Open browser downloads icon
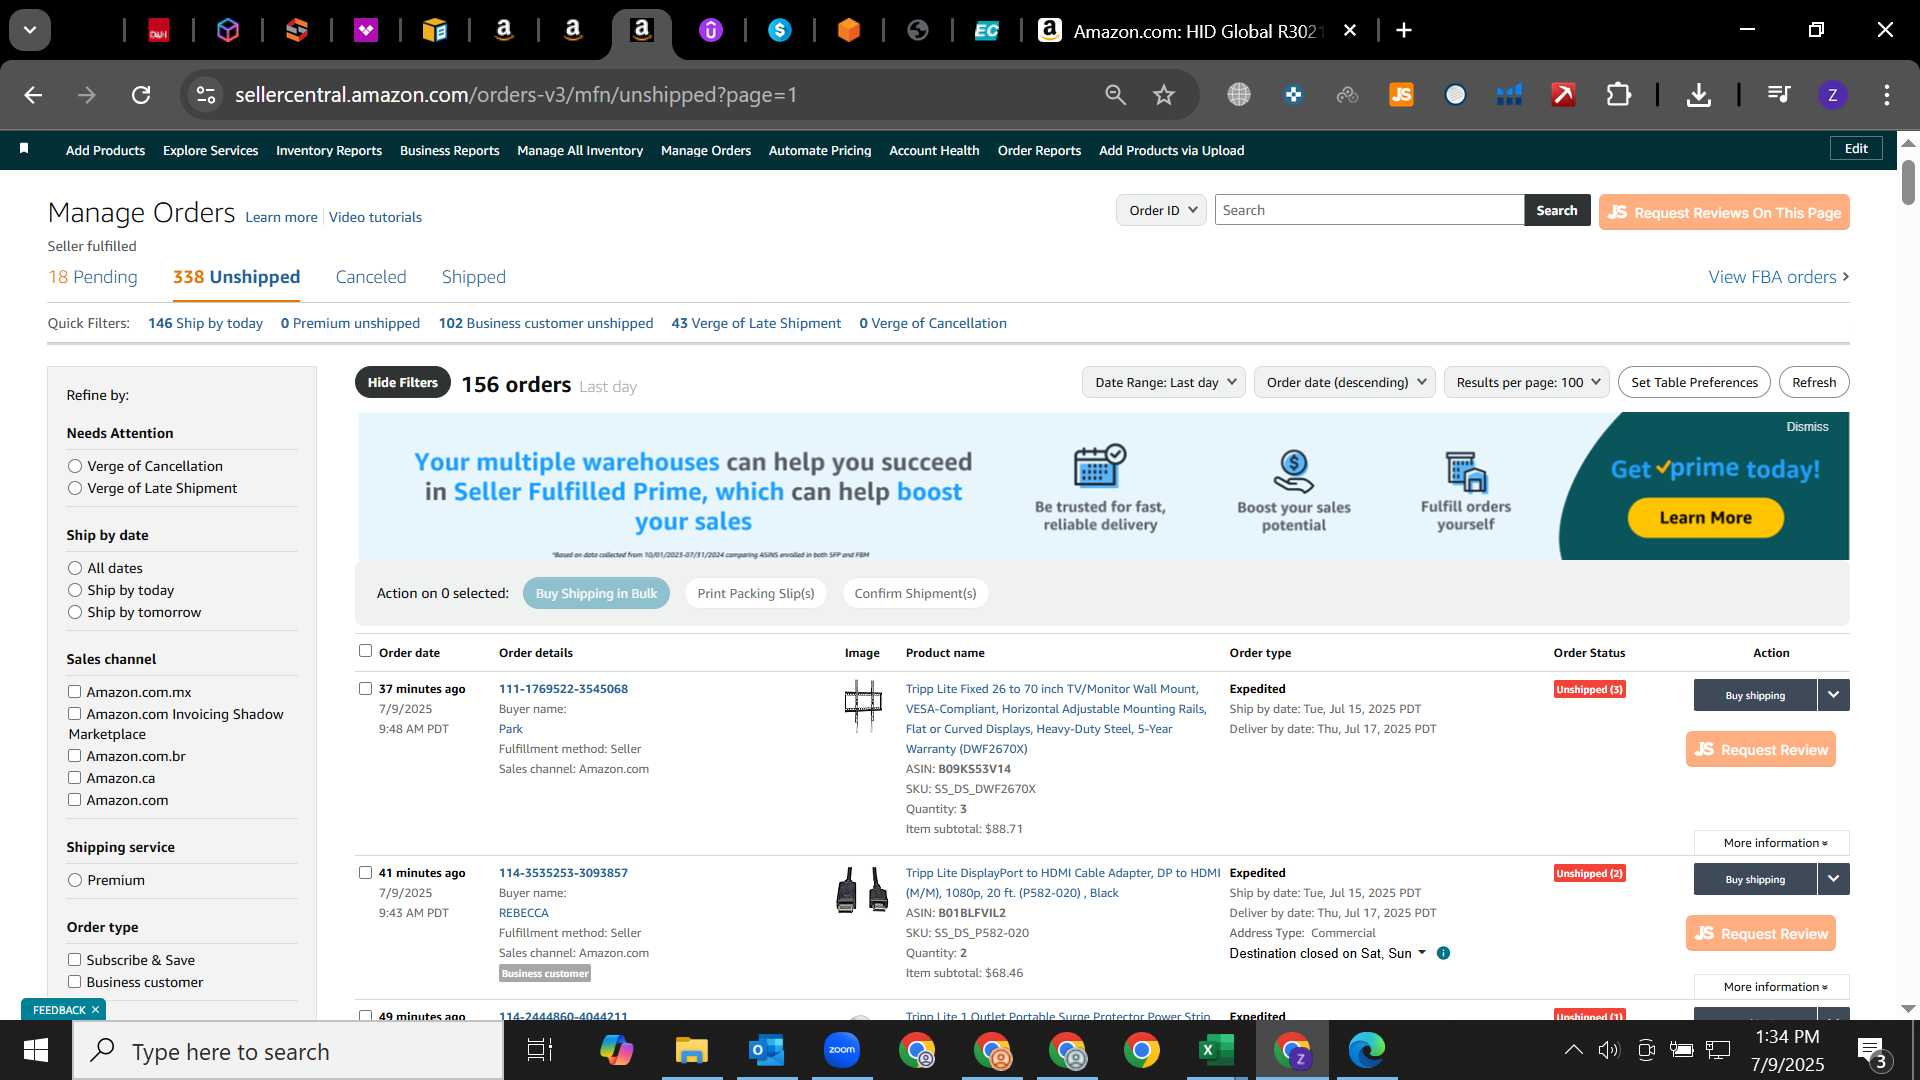The image size is (1920, 1080). (x=1698, y=95)
